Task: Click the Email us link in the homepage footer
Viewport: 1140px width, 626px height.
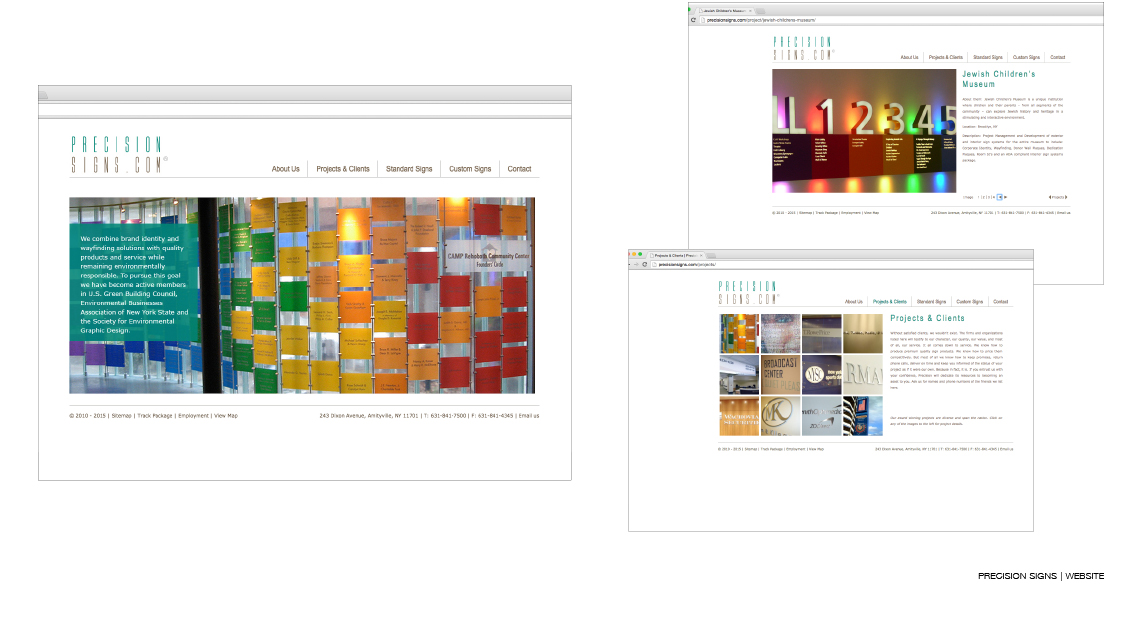Action: (529, 416)
